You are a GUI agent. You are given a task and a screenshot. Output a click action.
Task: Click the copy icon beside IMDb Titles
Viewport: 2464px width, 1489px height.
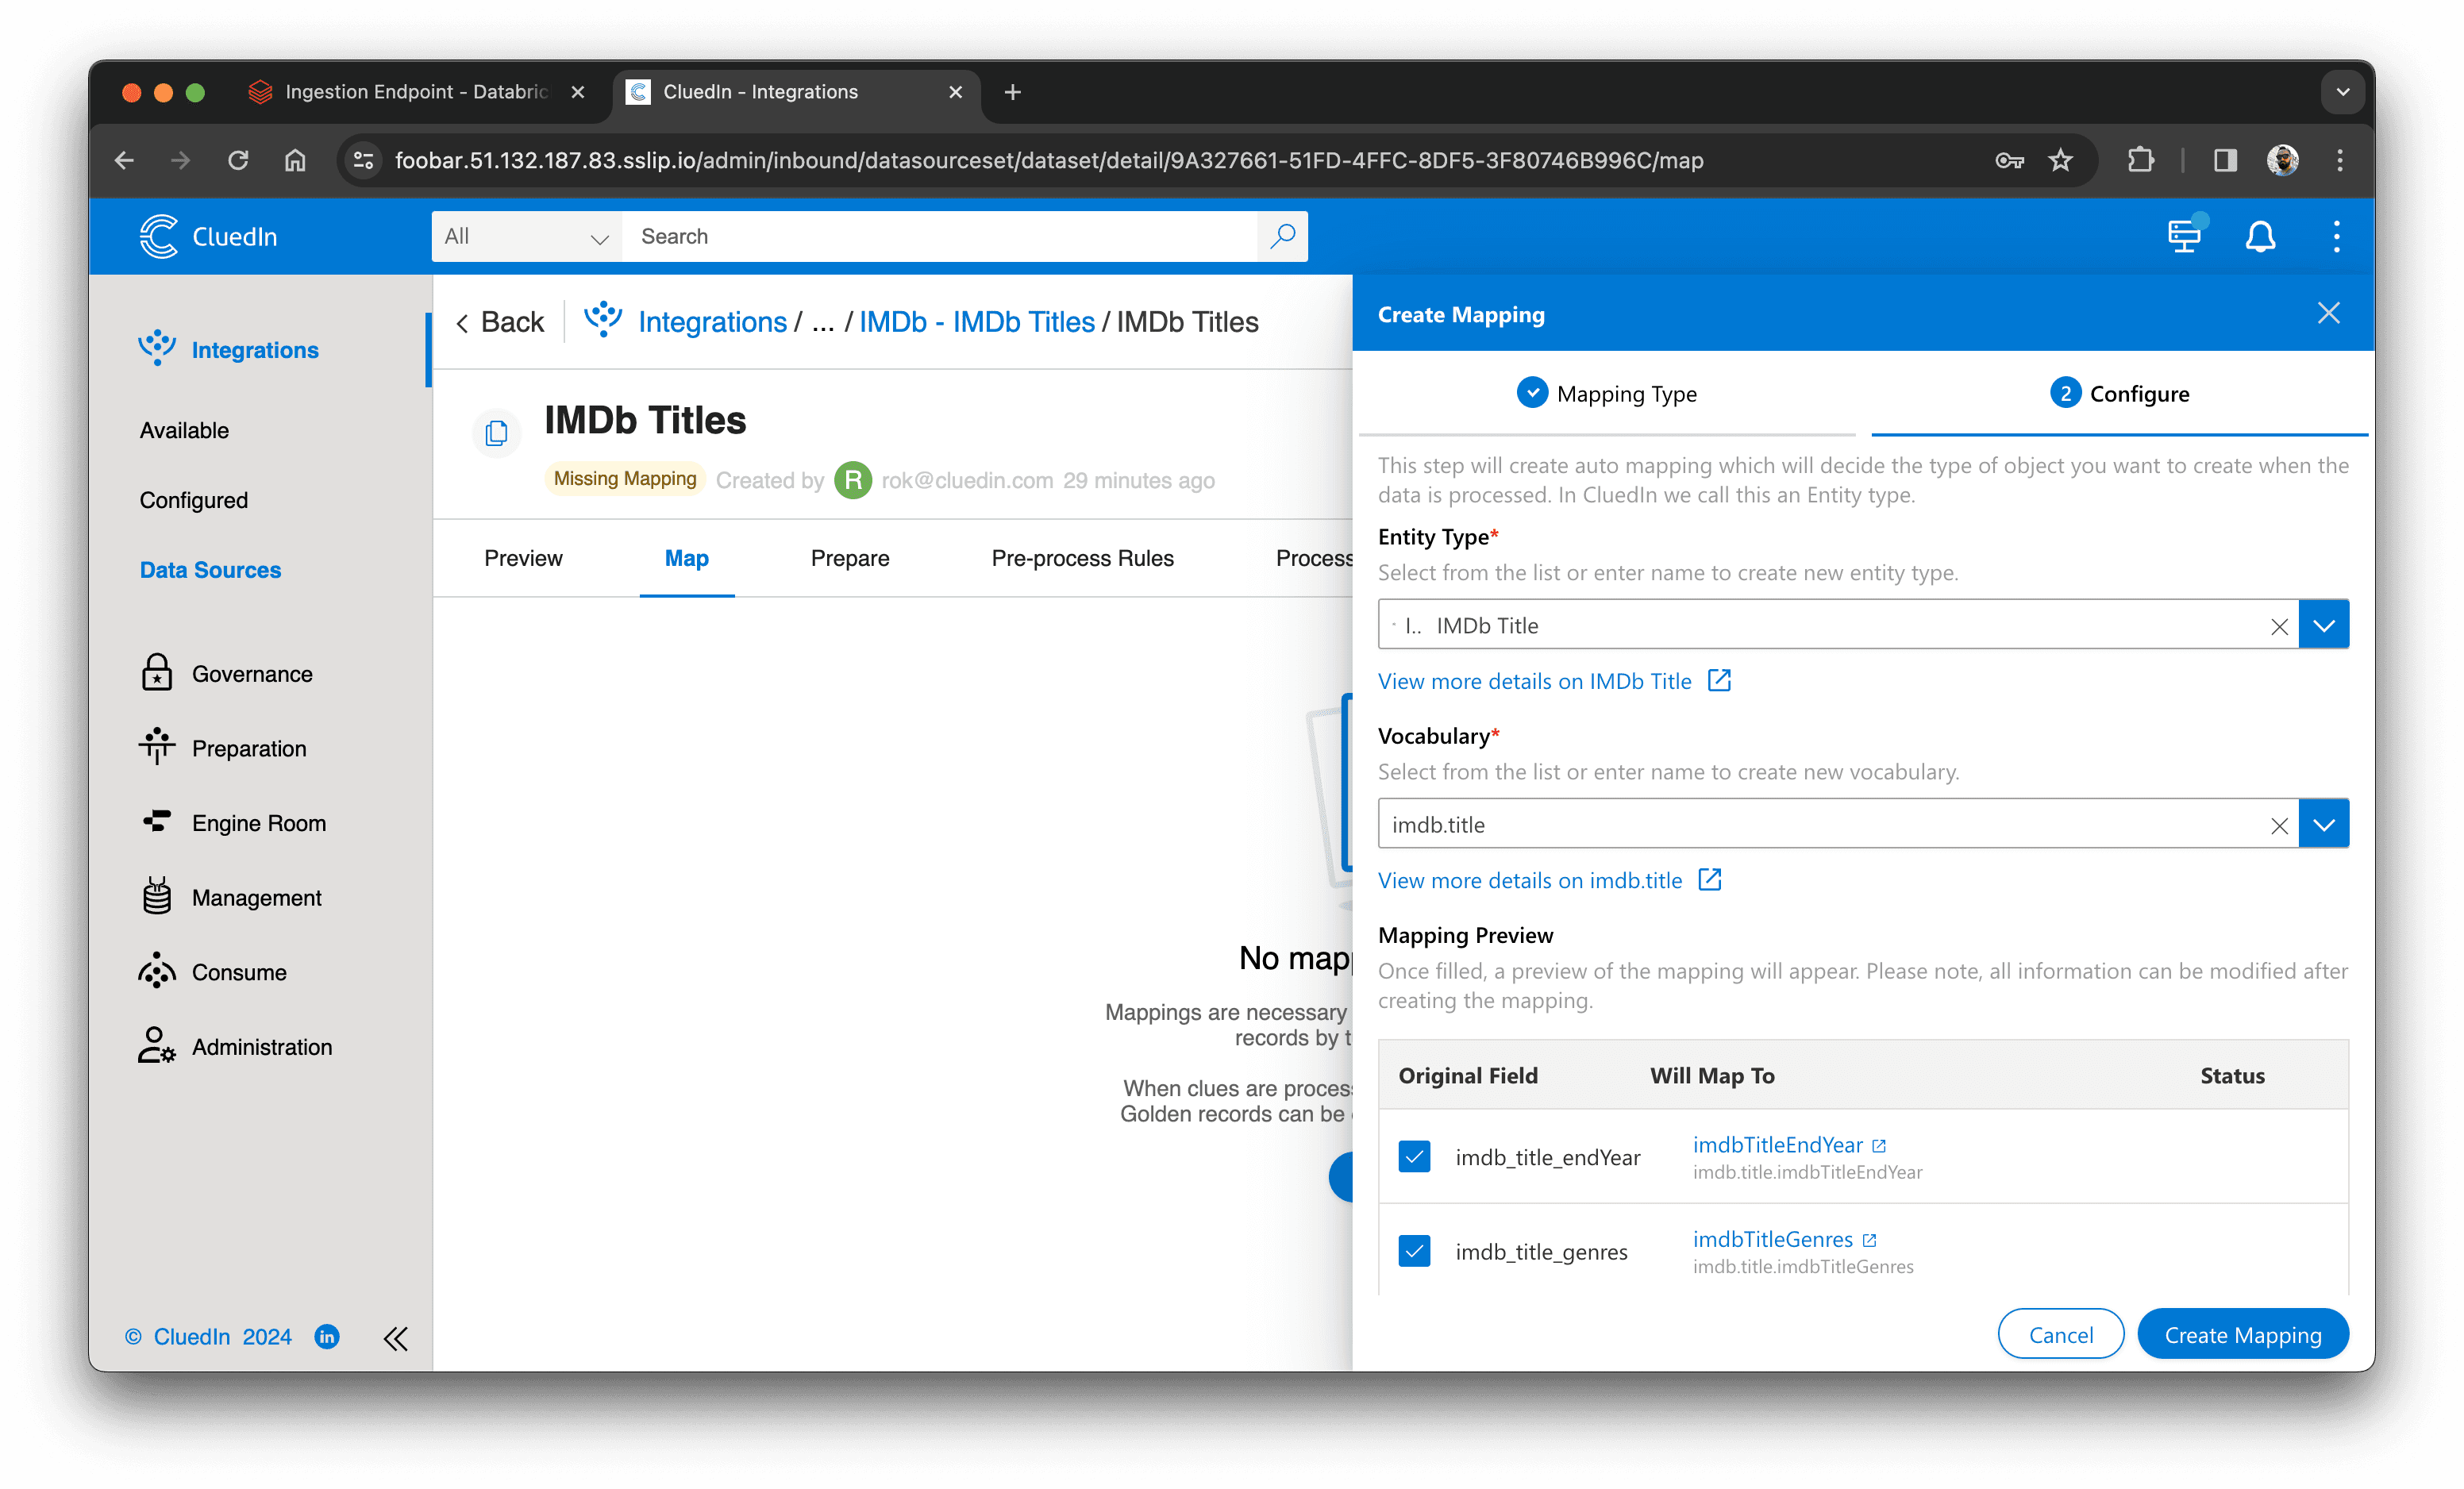click(x=496, y=433)
